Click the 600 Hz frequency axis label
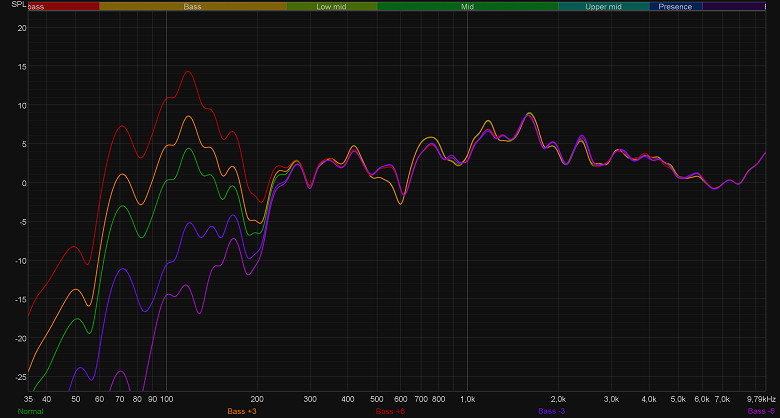 pyautogui.click(x=401, y=399)
